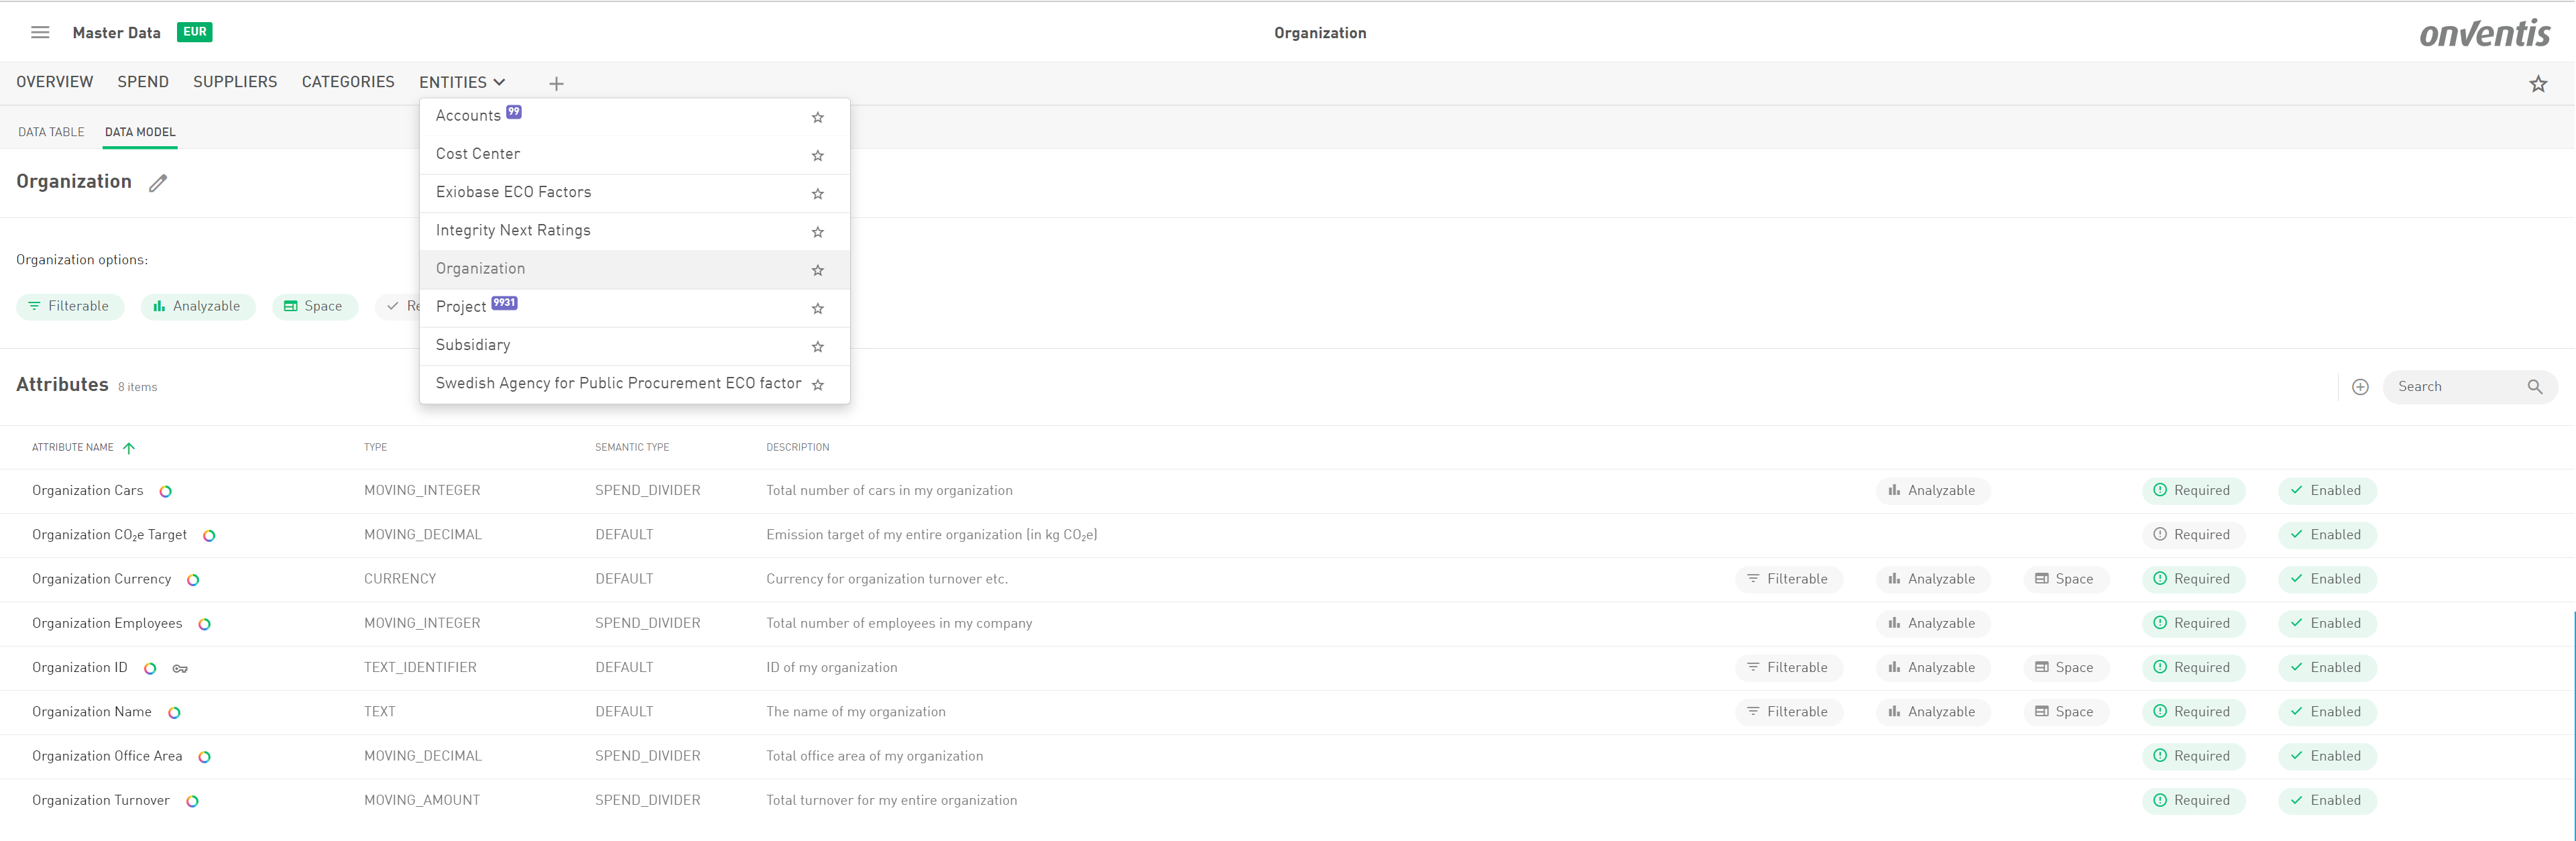This screenshot has width=2576, height=841.
Task: Star the Subsidiary entity in the list
Action: 817,346
